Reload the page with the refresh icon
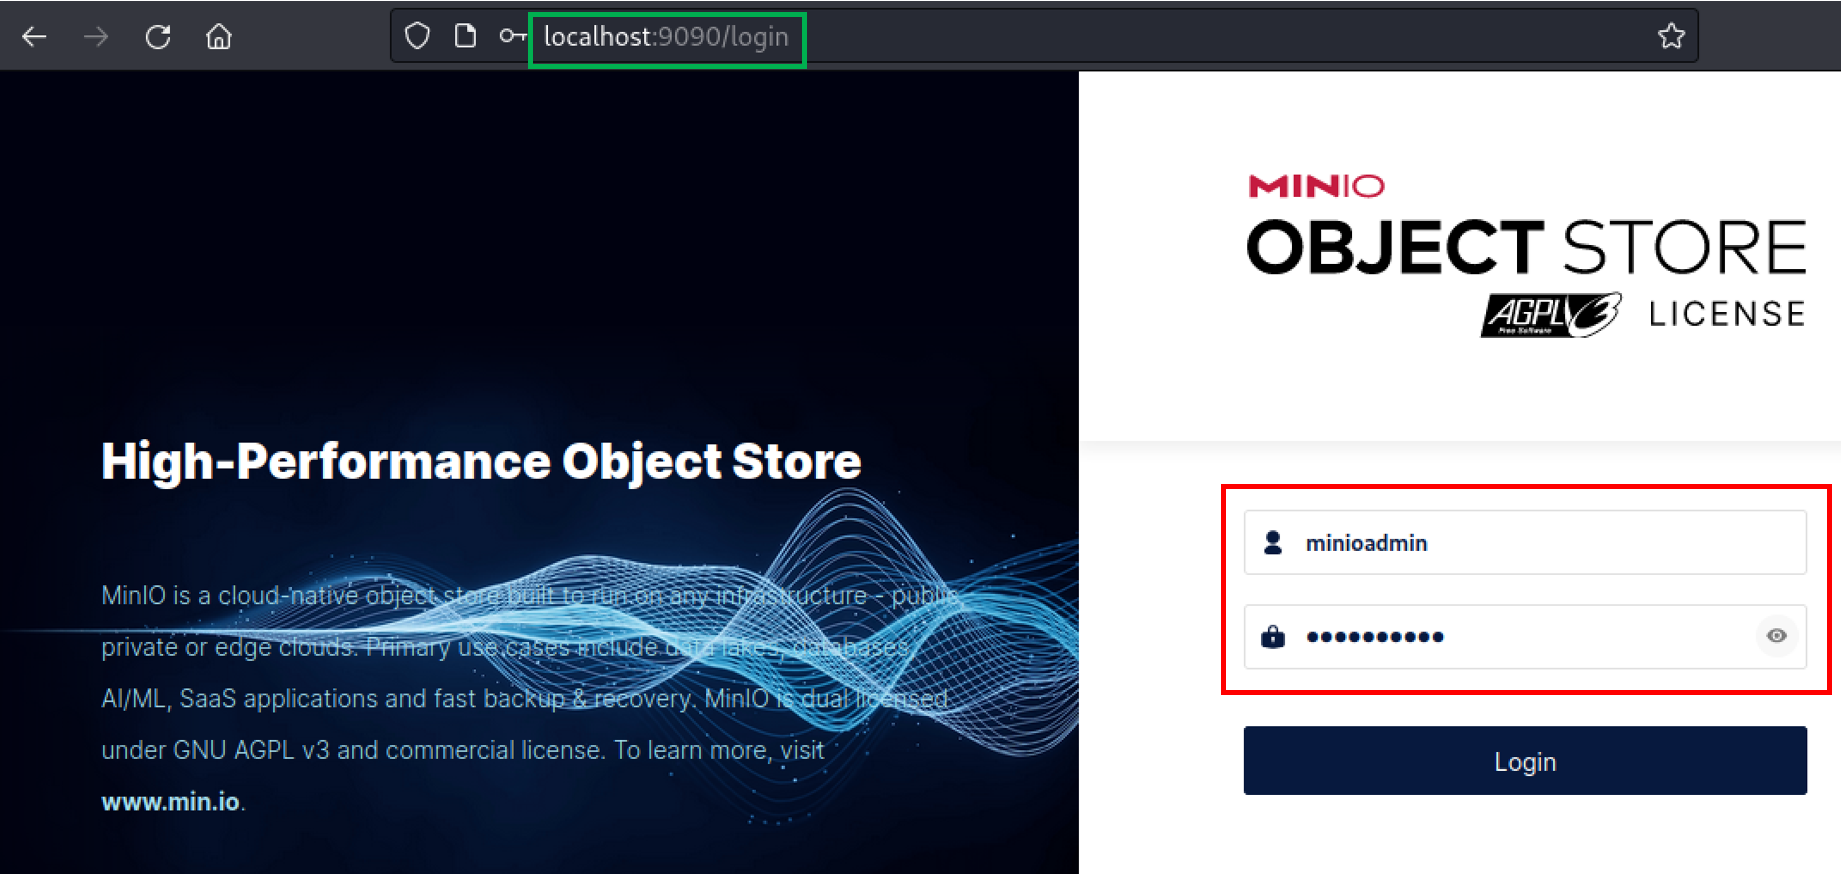1841x876 pixels. point(158,37)
